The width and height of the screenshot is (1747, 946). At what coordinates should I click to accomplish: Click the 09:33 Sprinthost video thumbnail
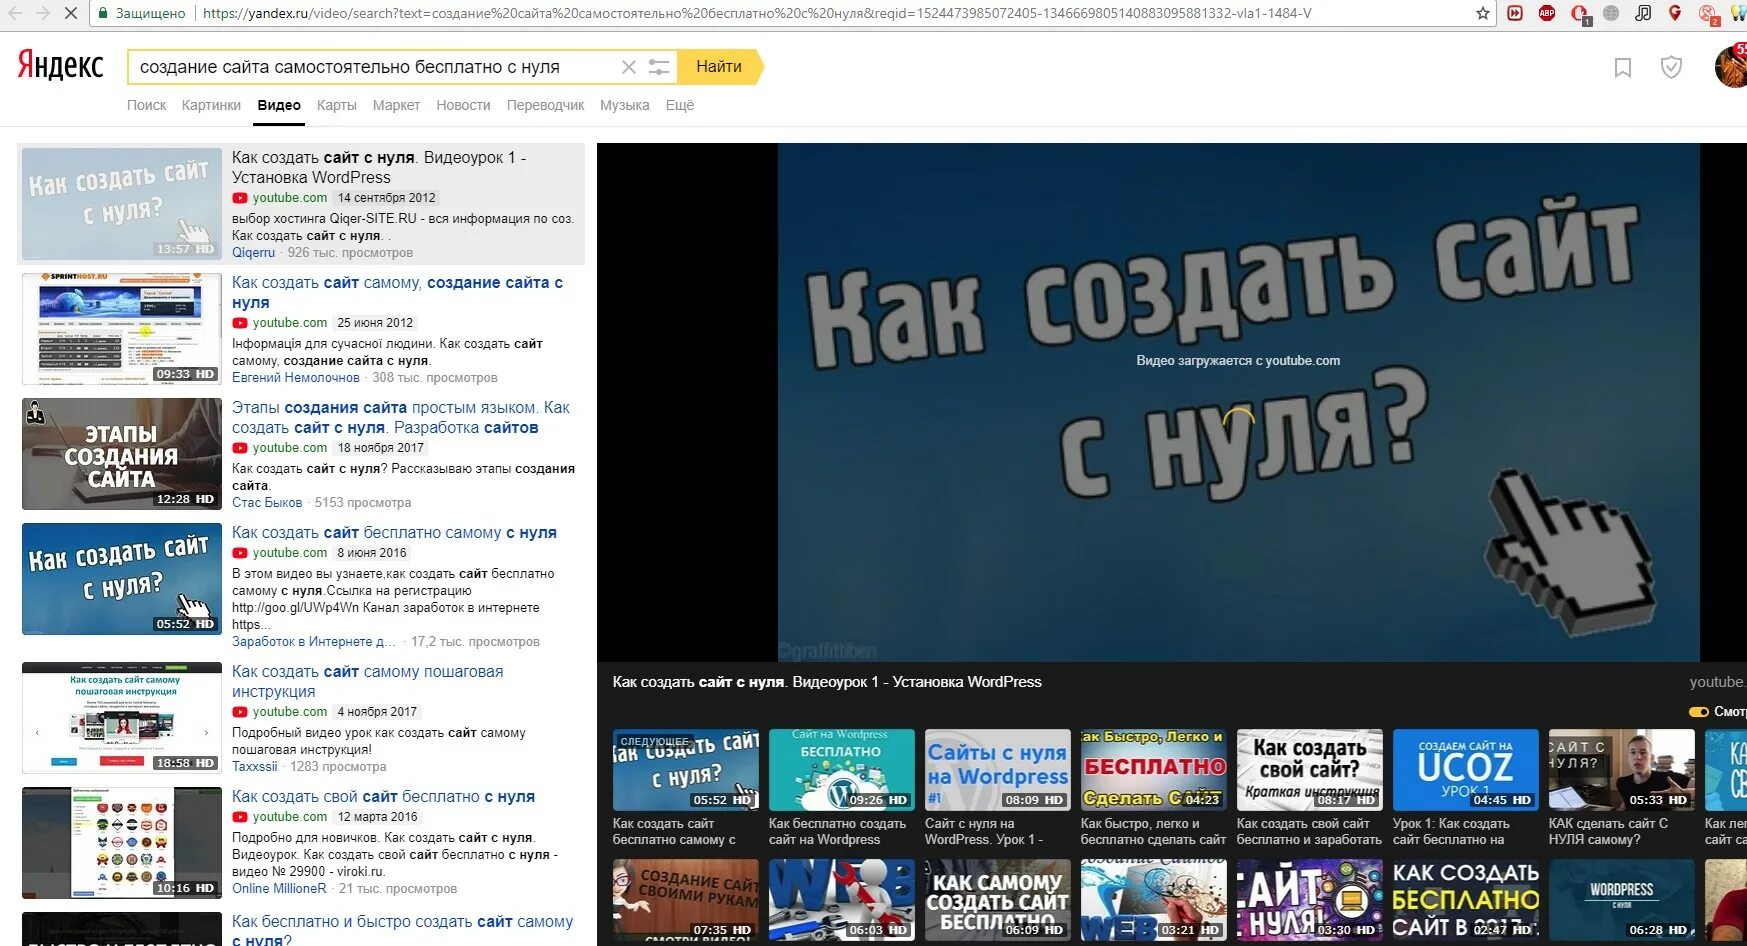[x=122, y=329]
